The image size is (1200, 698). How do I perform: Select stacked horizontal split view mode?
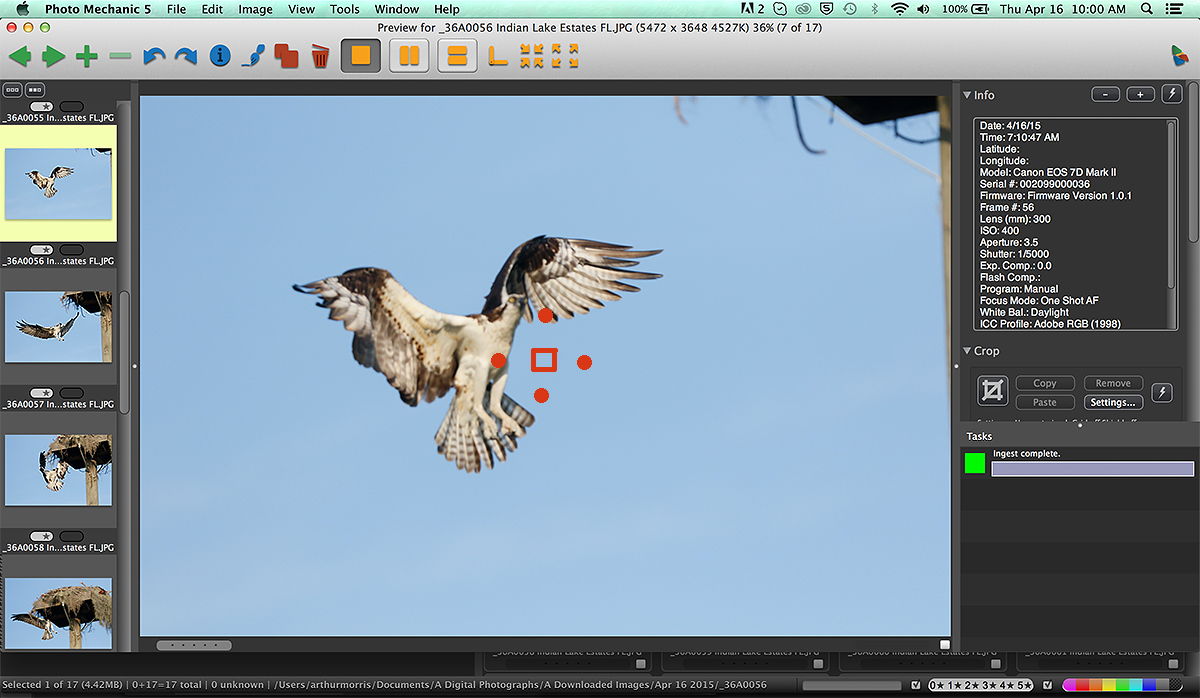coord(457,56)
